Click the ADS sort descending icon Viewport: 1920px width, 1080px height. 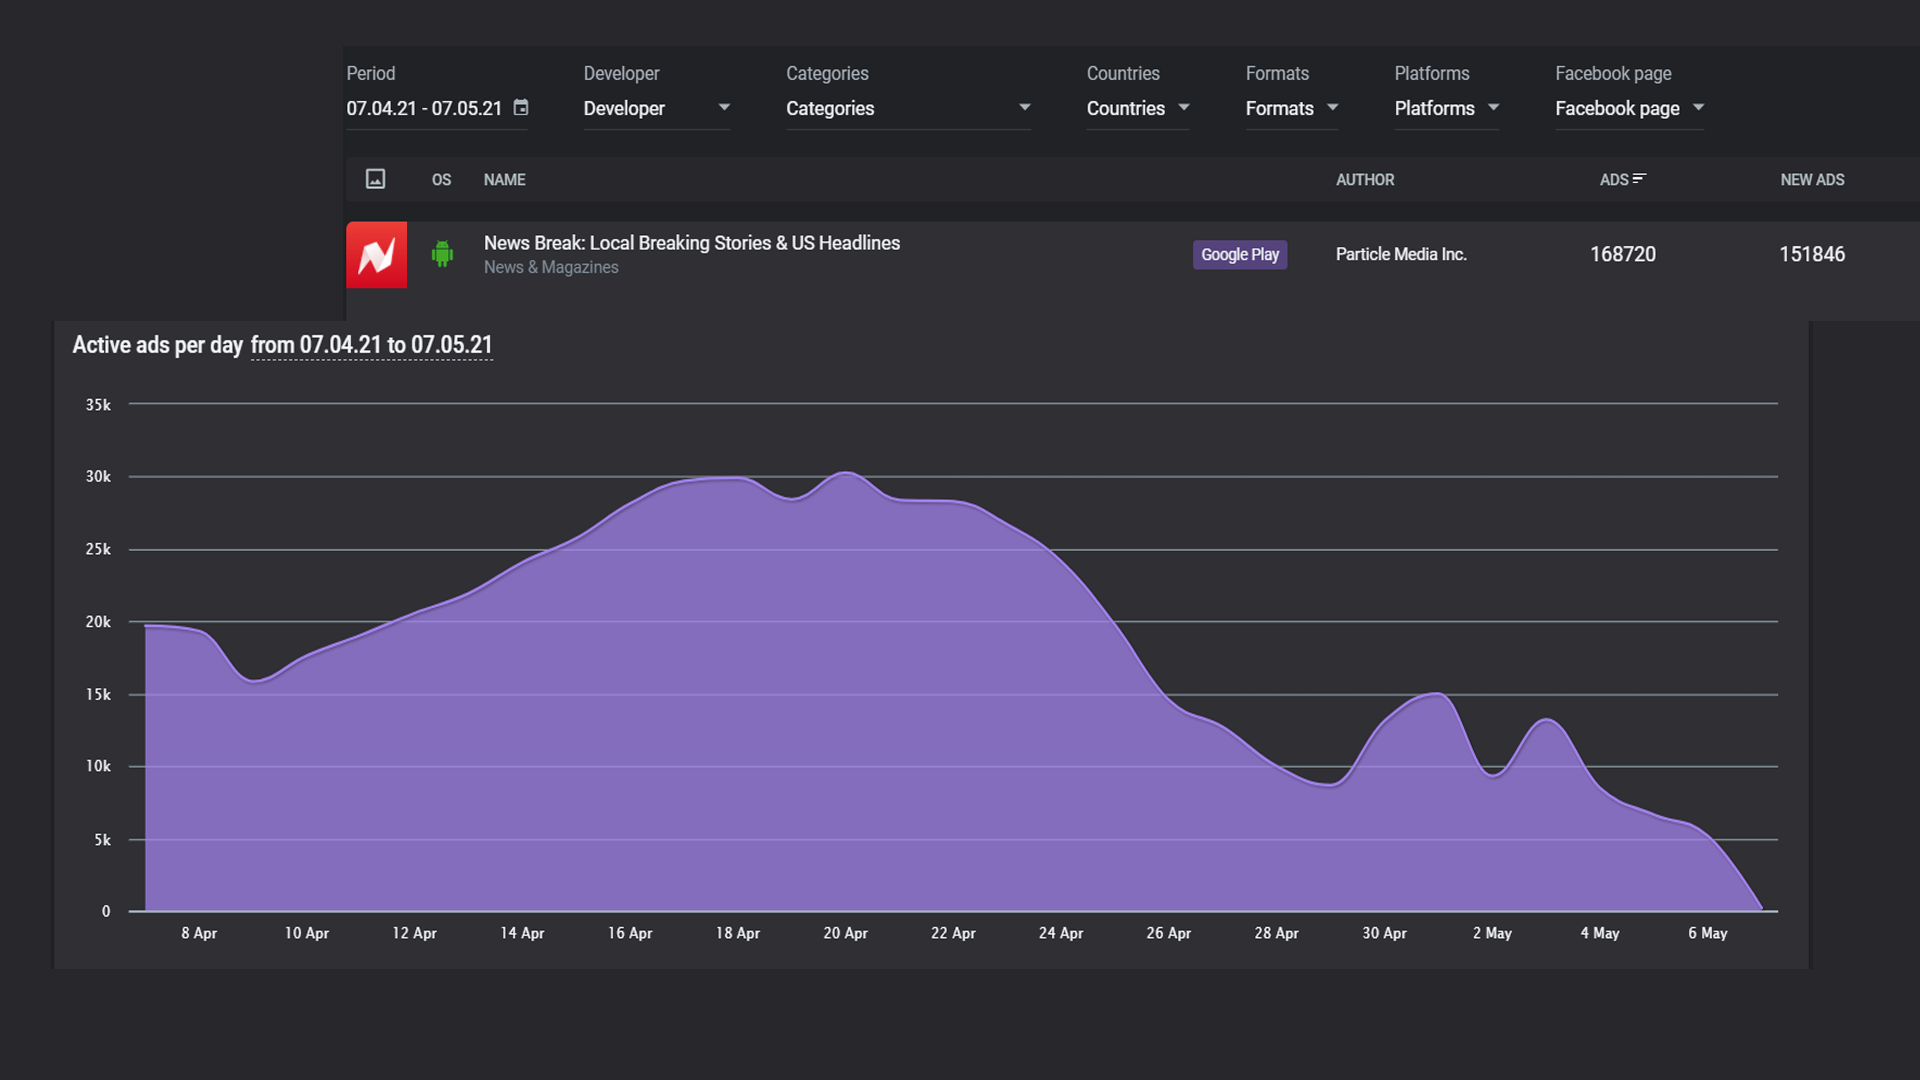coord(1639,179)
